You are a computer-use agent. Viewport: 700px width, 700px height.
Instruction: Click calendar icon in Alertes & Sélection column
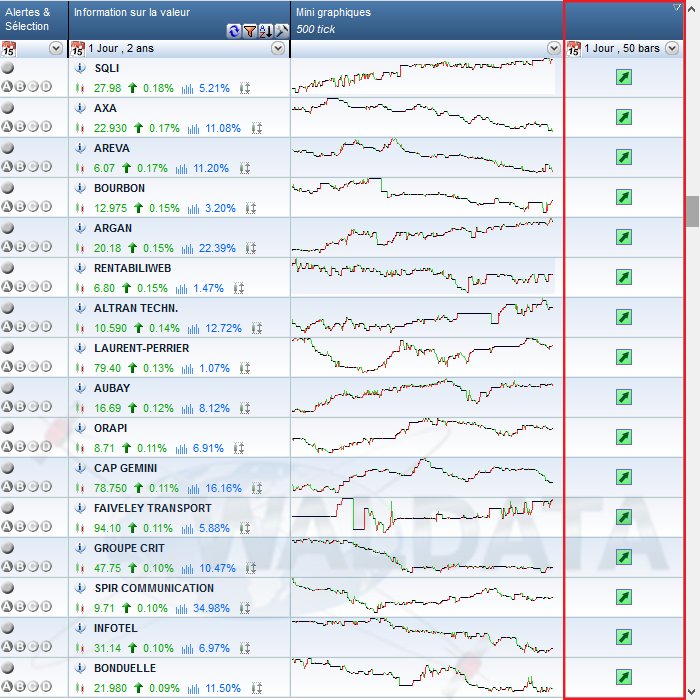click(8, 48)
